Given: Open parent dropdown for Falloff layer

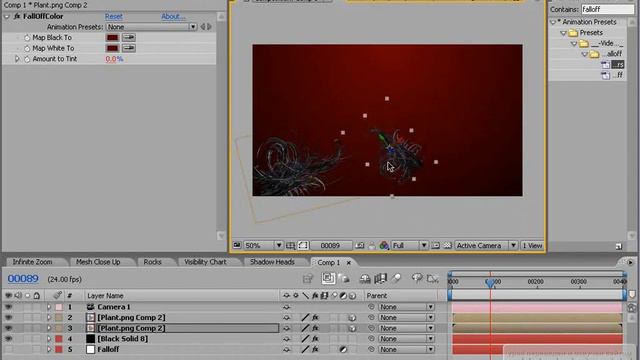Looking at the screenshot, I should click(406, 349).
